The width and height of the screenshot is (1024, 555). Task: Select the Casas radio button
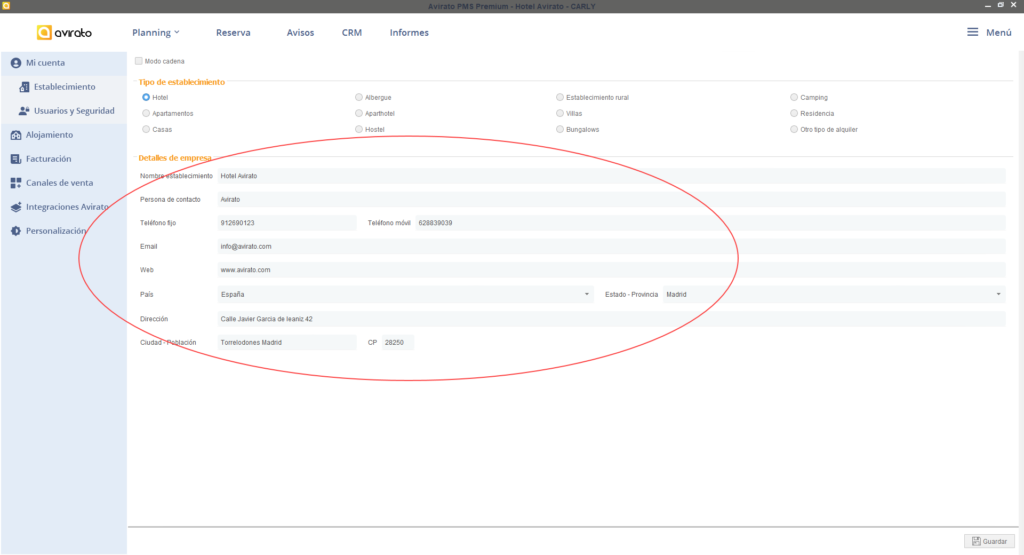click(x=146, y=129)
